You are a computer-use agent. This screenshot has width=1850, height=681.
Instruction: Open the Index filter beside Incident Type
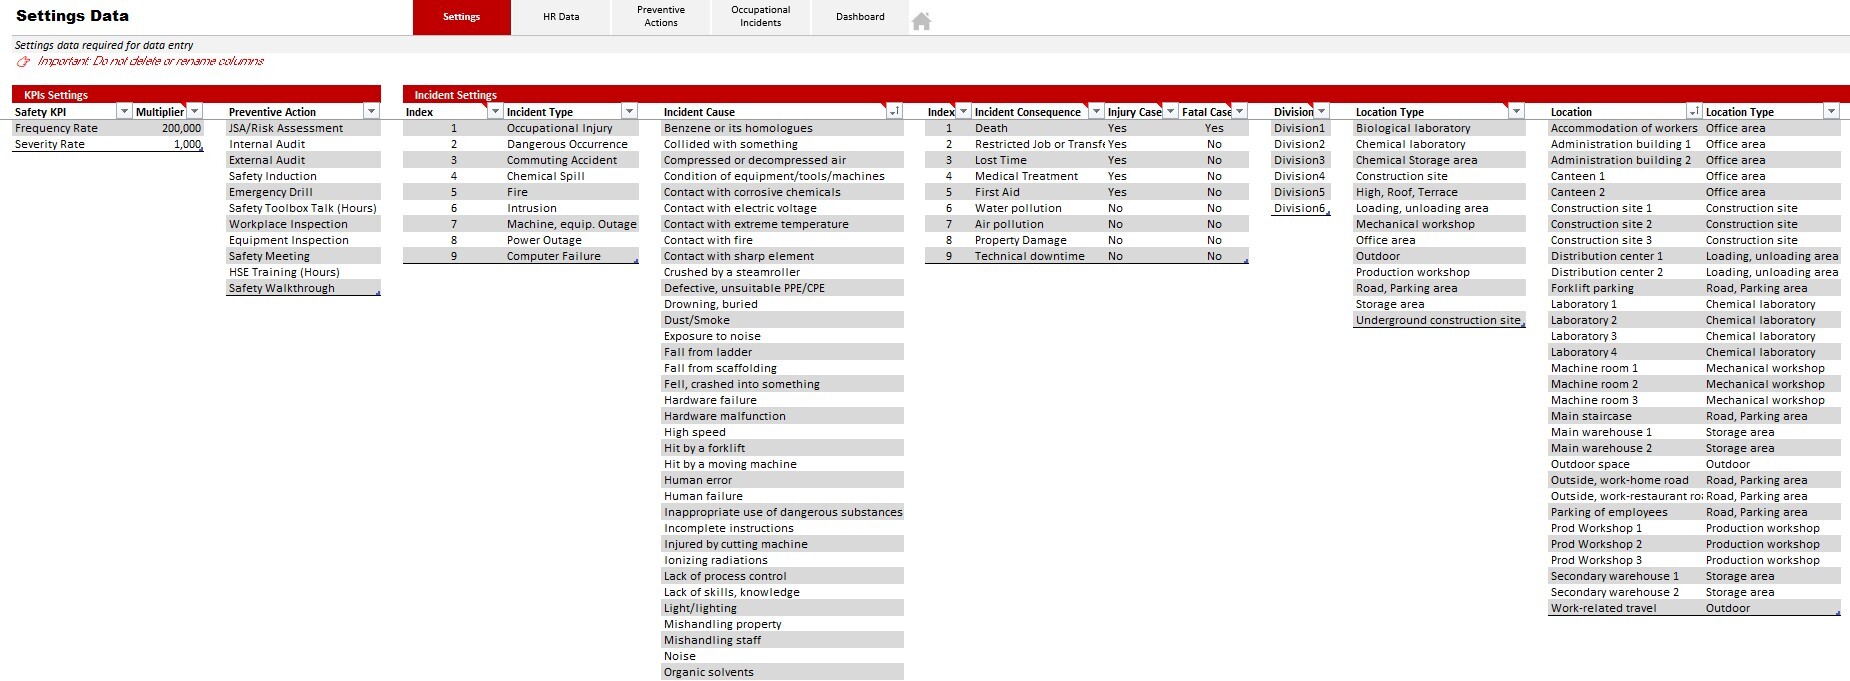point(495,111)
